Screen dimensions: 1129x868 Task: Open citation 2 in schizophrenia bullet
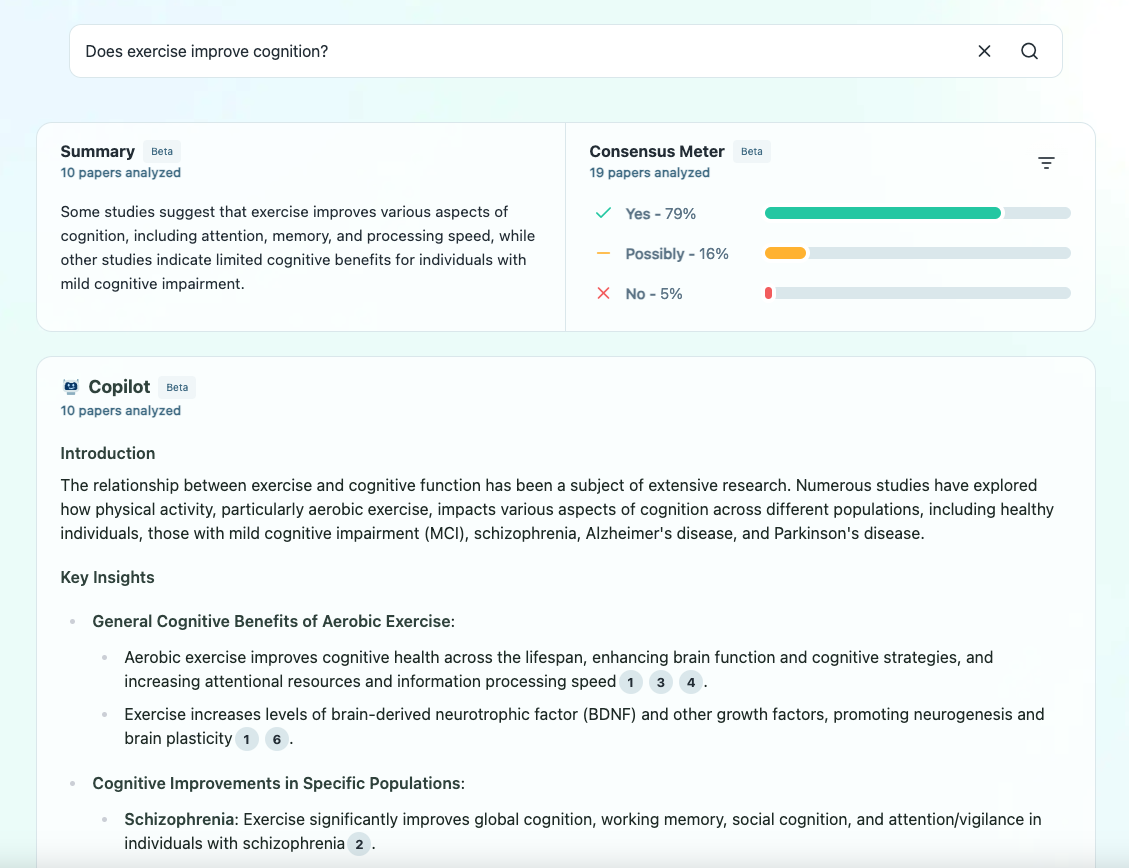click(x=359, y=844)
